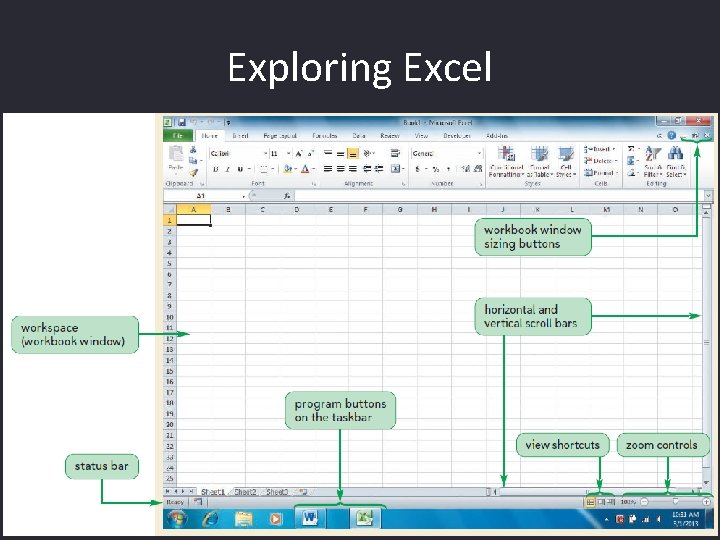Click the zoom slider handle
The height and width of the screenshot is (540, 720).
(x=675, y=502)
